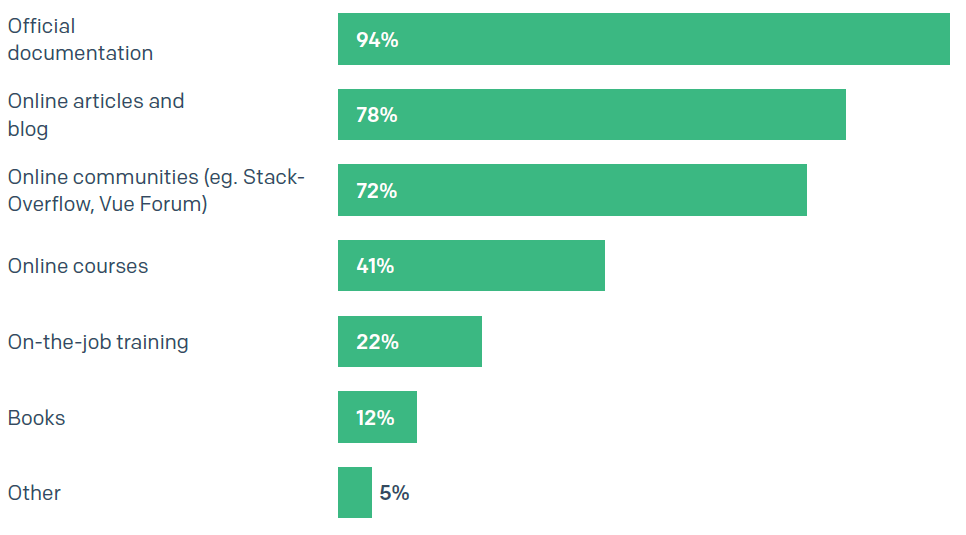Viewport: 966px width, 535px height.
Task: Click the "Online communities" Stack-Overflow label
Action: point(156,190)
